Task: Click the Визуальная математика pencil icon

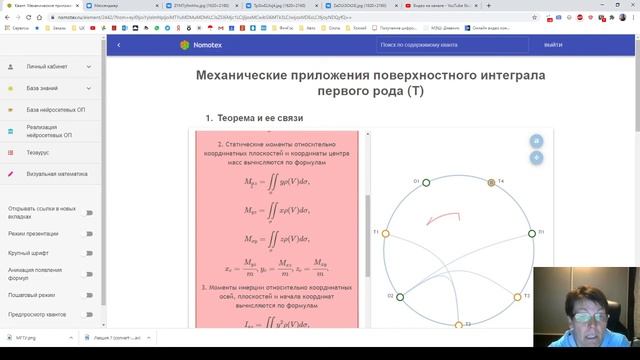Action: pos(11,174)
